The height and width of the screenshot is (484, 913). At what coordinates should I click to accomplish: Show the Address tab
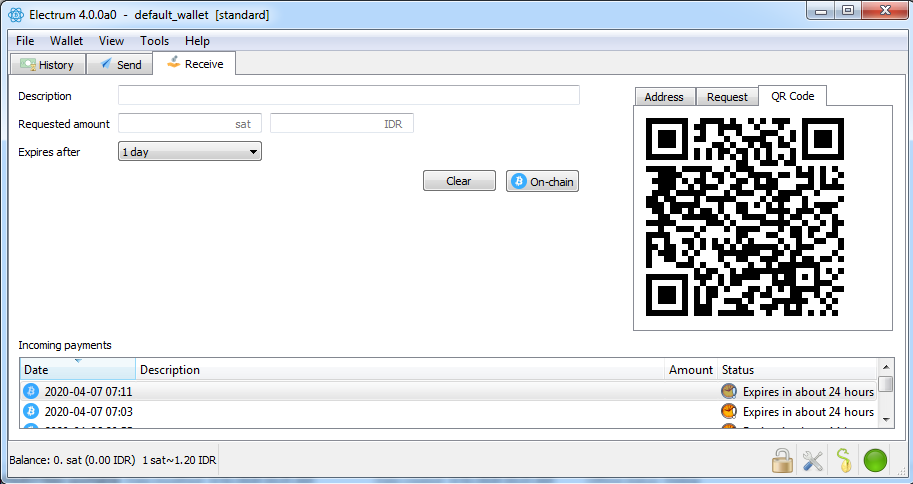(x=664, y=97)
